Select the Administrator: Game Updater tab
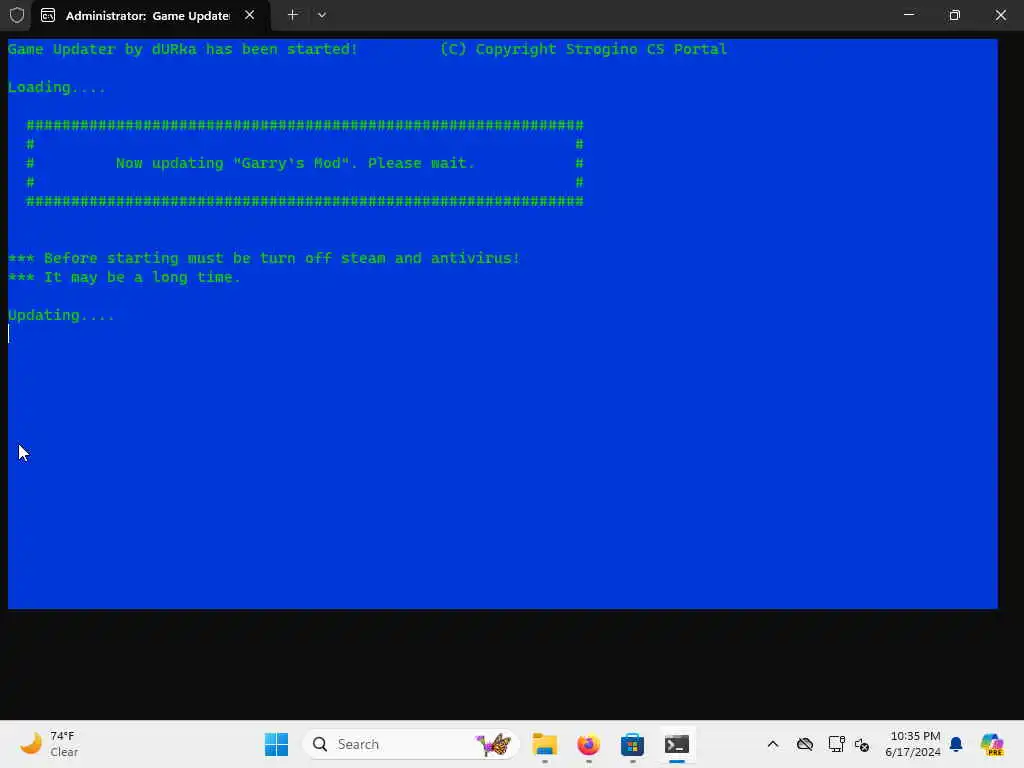The image size is (1024, 768). coord(149,16)
